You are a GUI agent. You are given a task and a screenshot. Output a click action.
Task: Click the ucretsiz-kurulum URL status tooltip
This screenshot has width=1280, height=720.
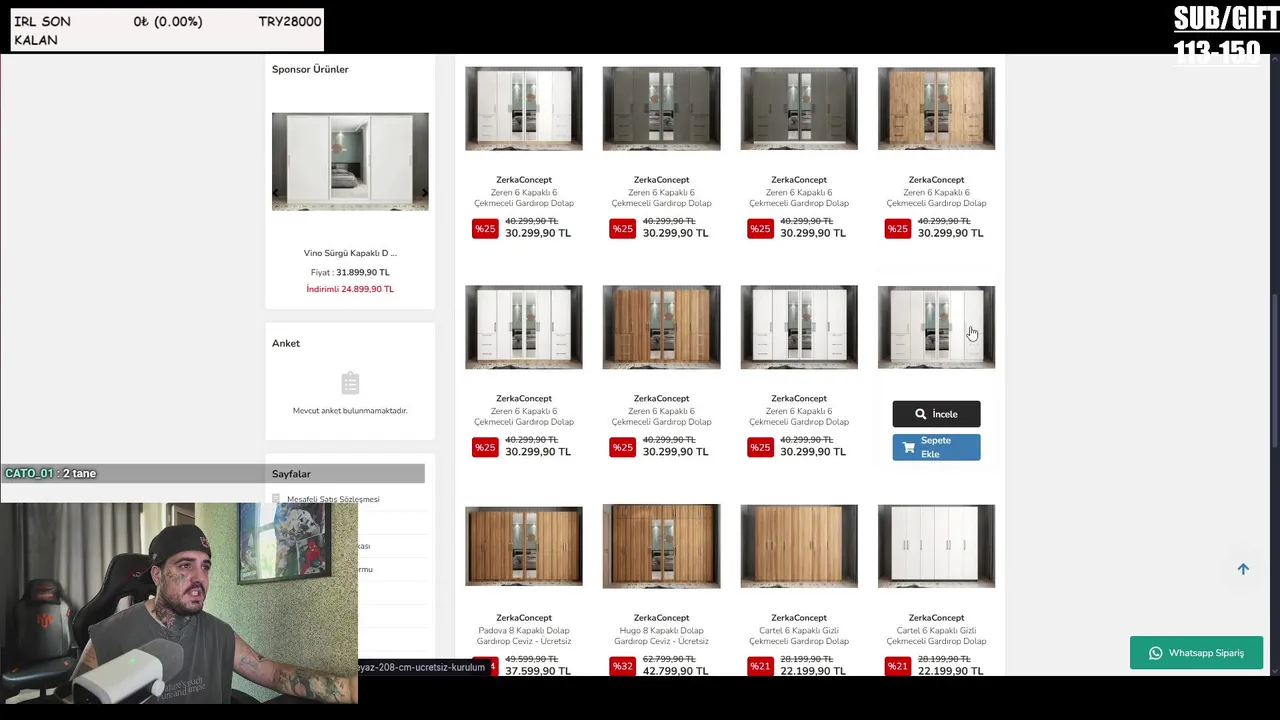point(422,667)
